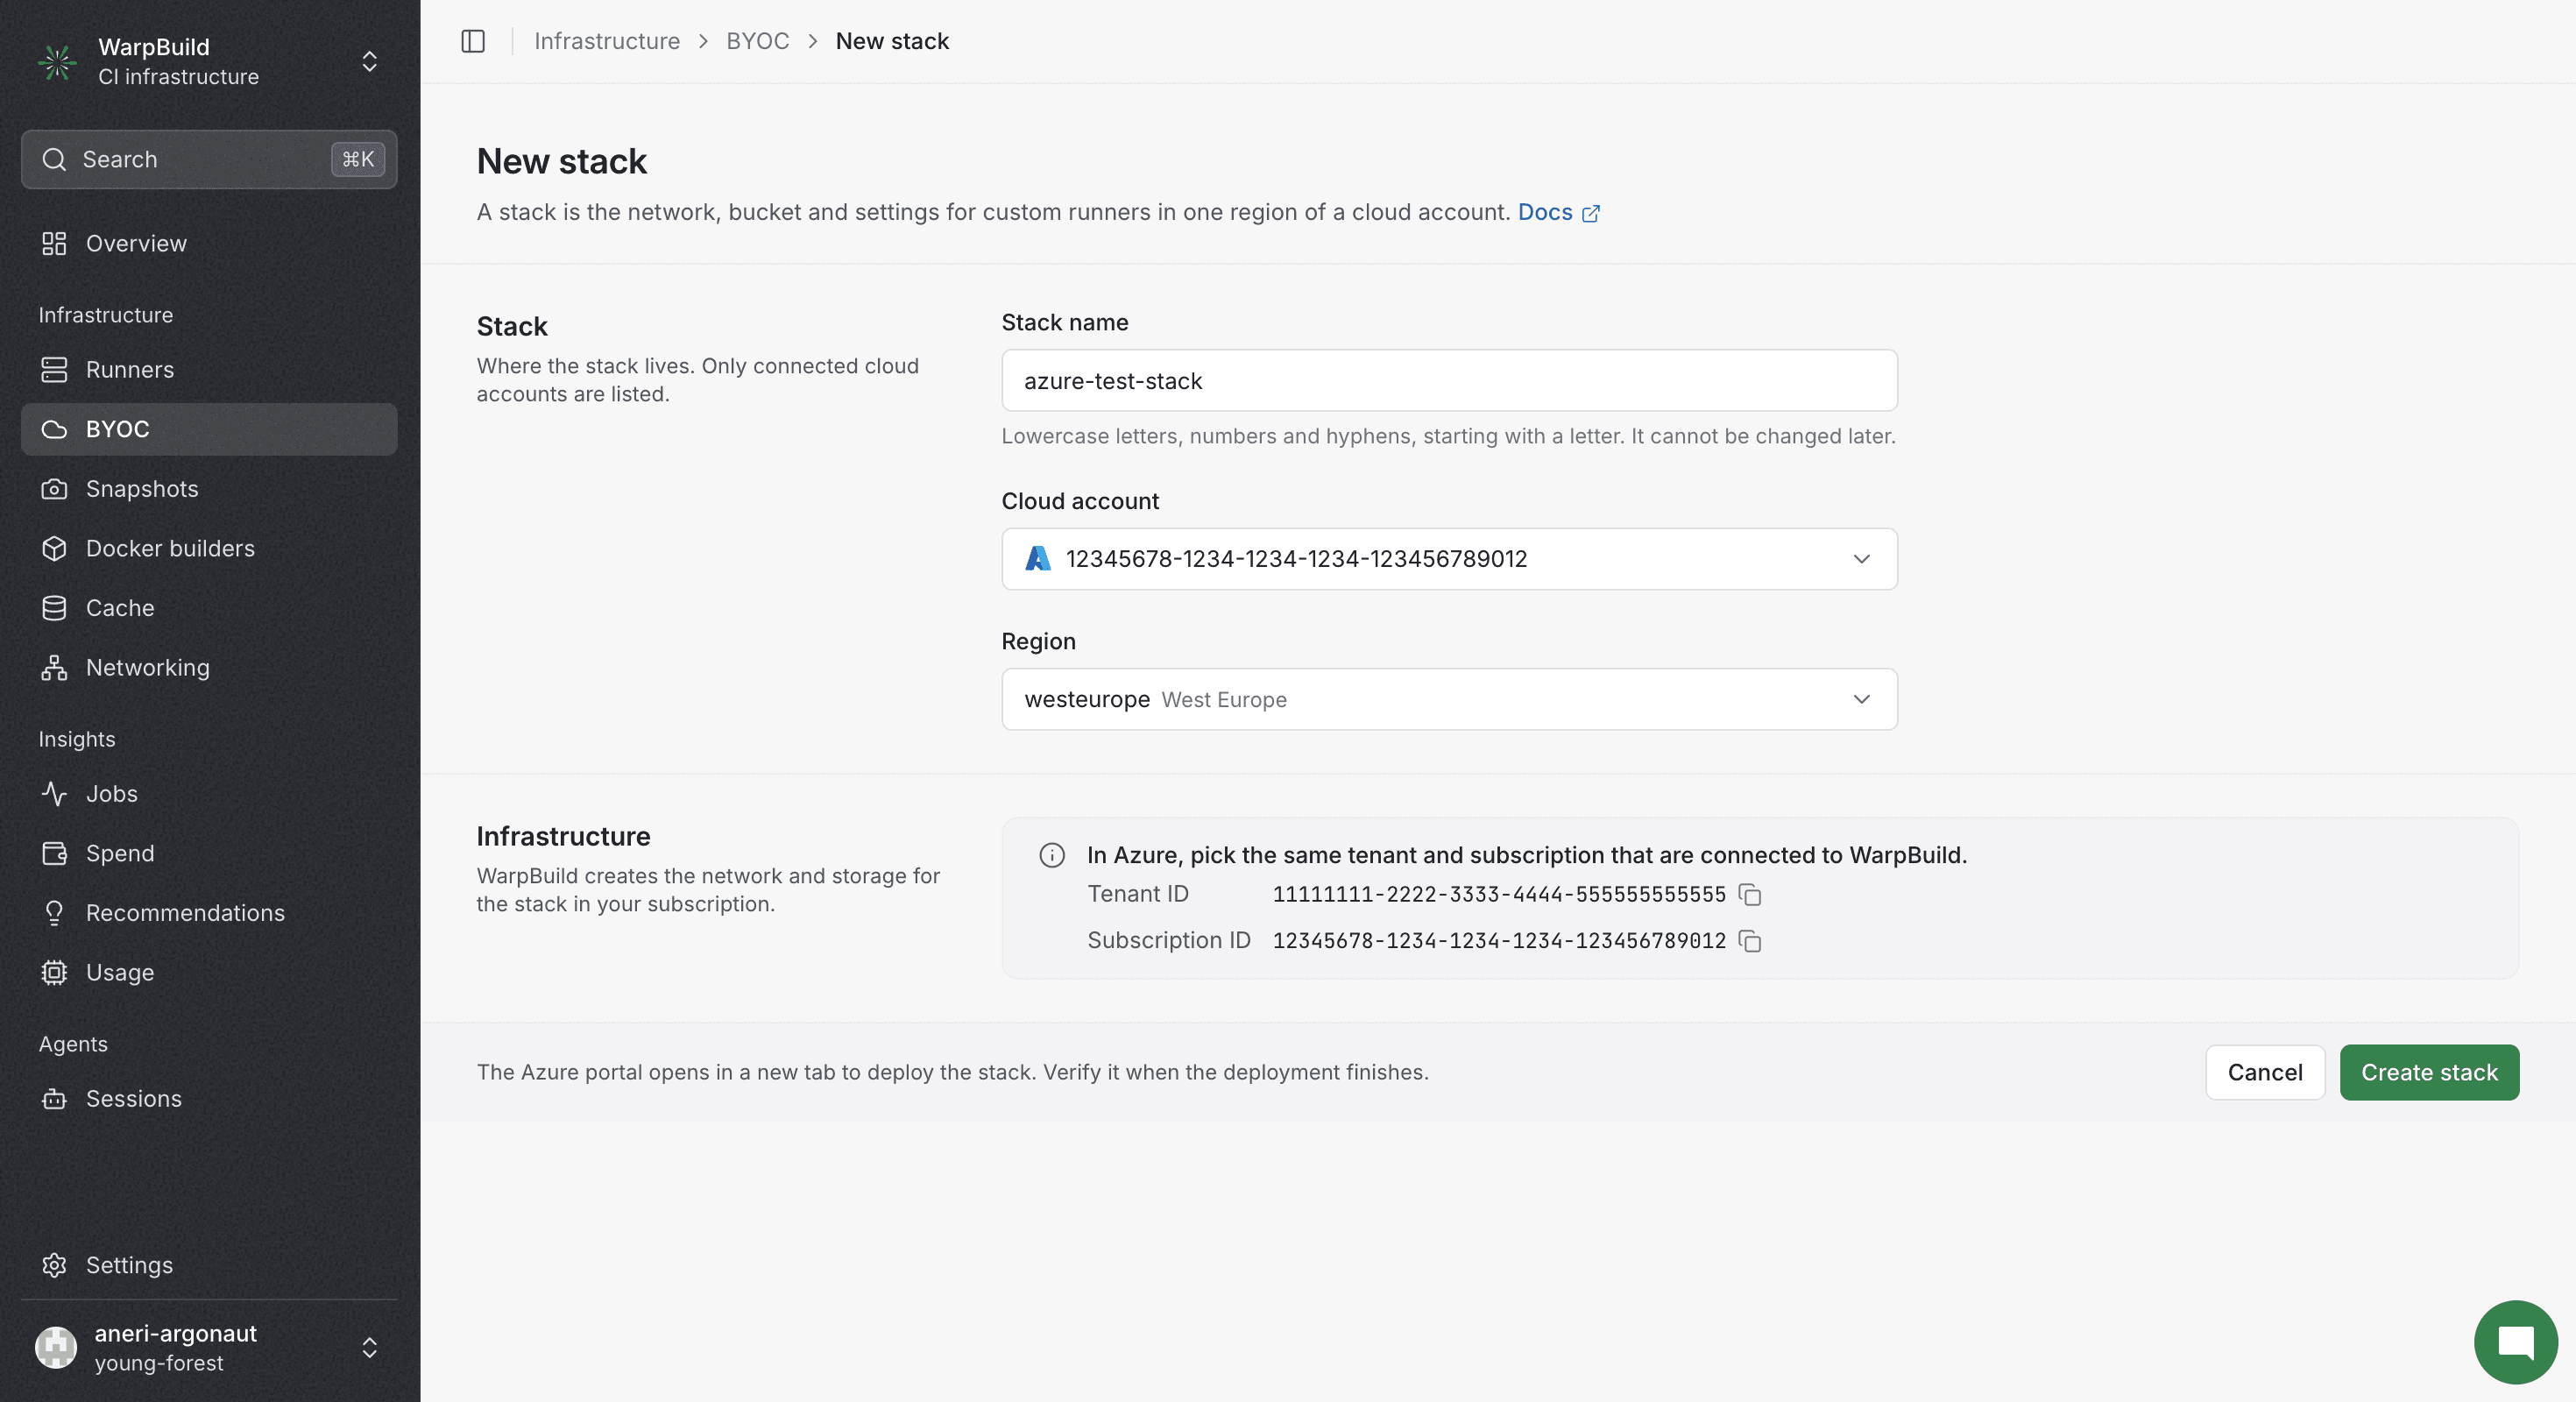2576x1402 pixels.
Task: Open the Cloud account dropdown
Action: pos(1449,559)
